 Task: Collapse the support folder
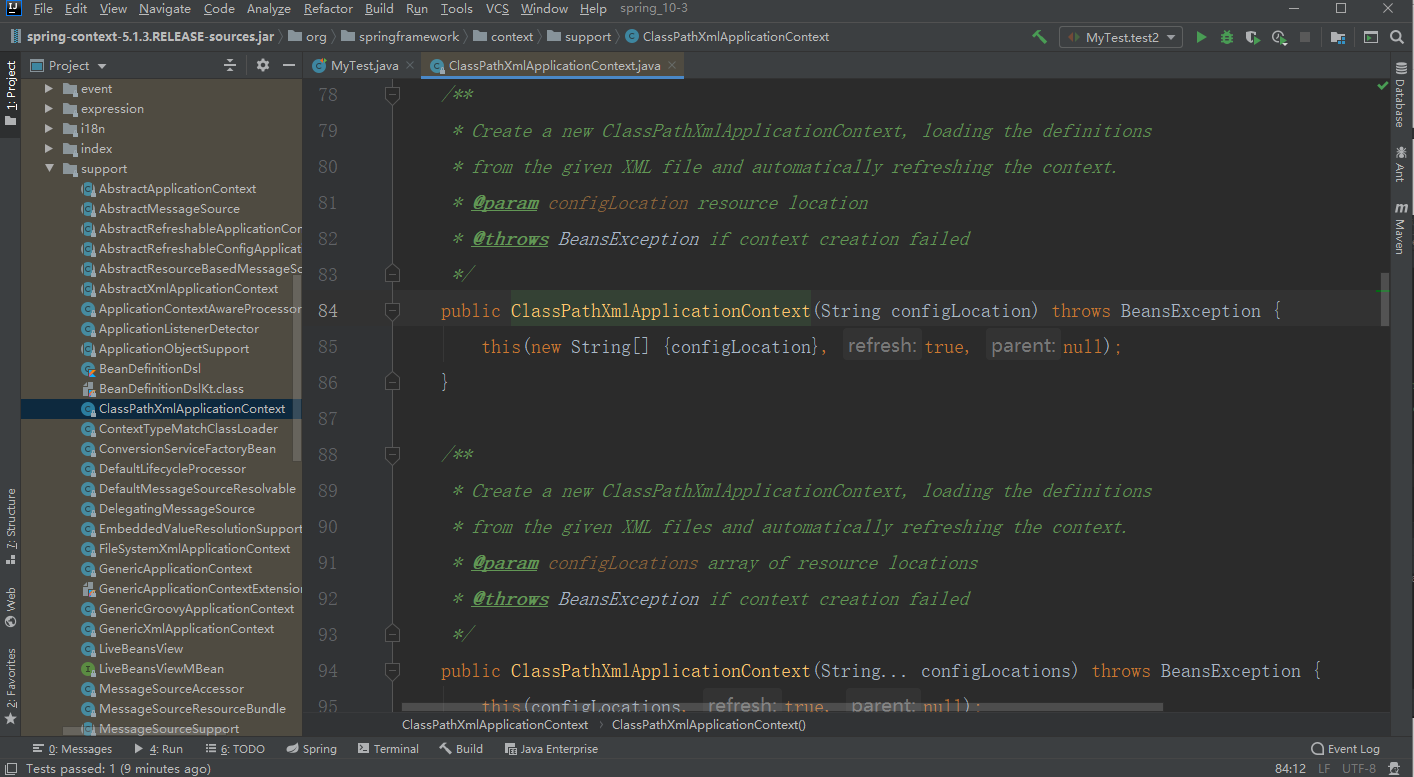(48, 169)
